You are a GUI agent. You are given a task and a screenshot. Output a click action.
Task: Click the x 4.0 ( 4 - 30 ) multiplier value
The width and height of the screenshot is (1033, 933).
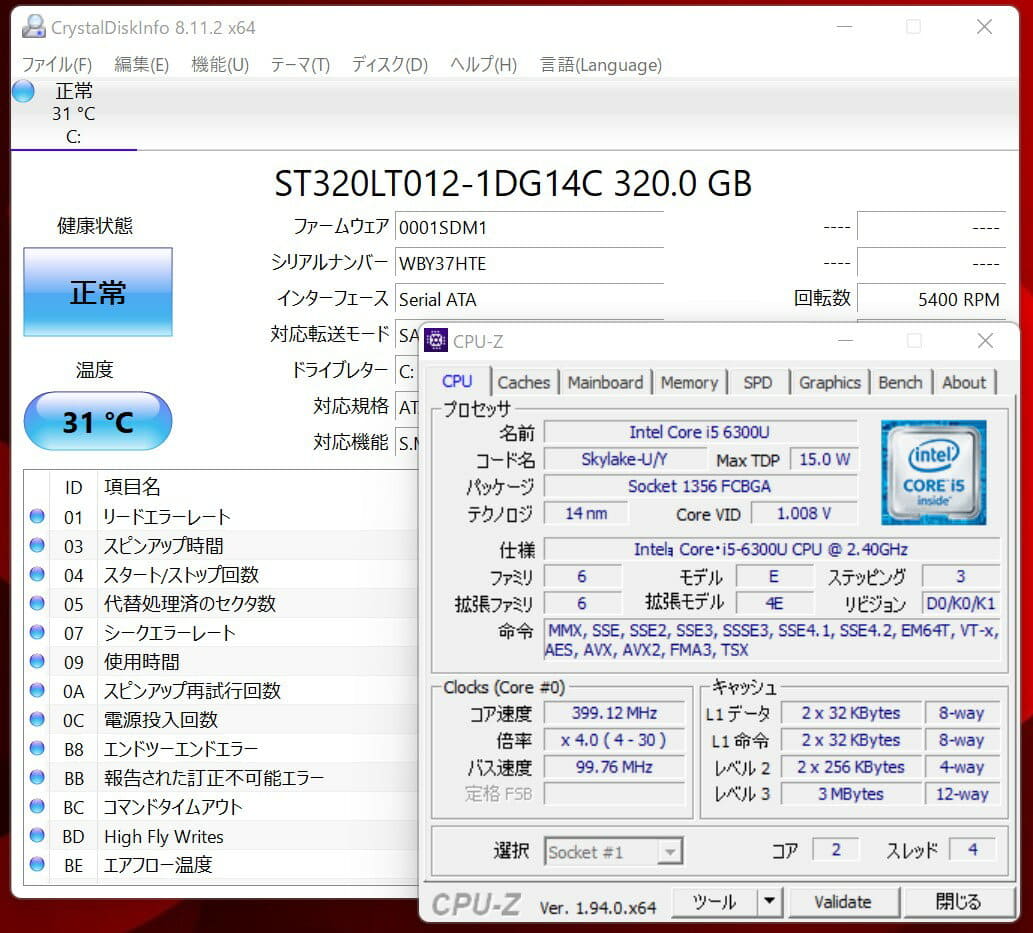pos(614,740)
